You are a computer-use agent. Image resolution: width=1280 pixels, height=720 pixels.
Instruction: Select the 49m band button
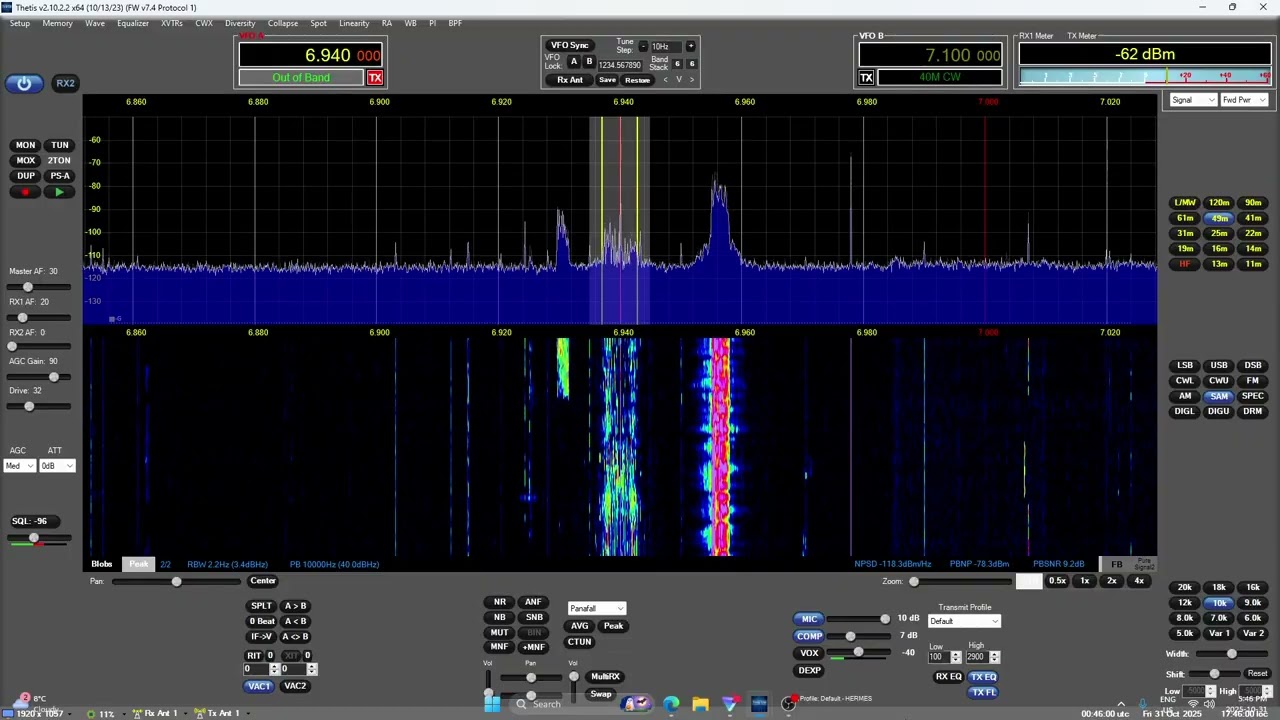coord(1219,218)
